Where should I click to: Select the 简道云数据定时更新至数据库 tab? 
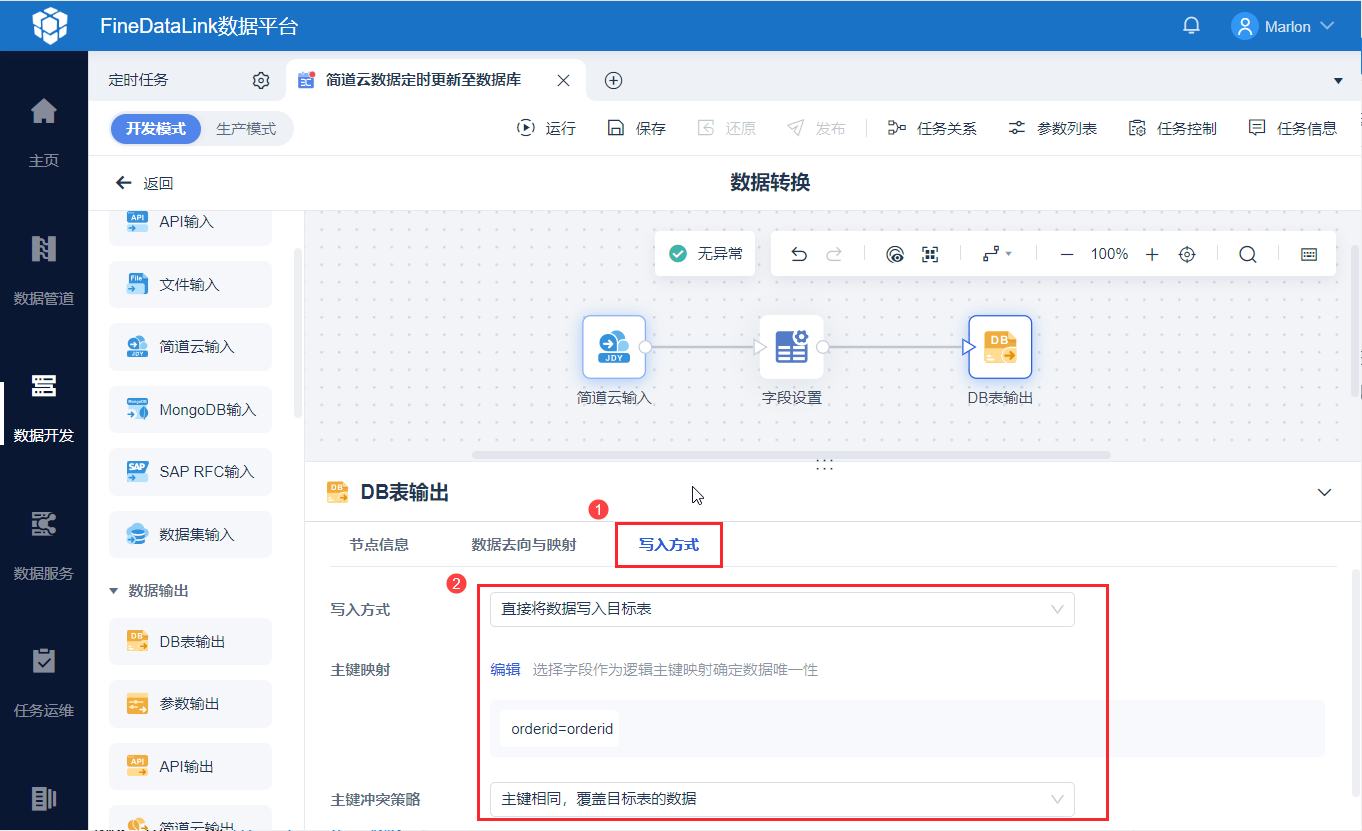pyautogui.click(x=423, y=80)
